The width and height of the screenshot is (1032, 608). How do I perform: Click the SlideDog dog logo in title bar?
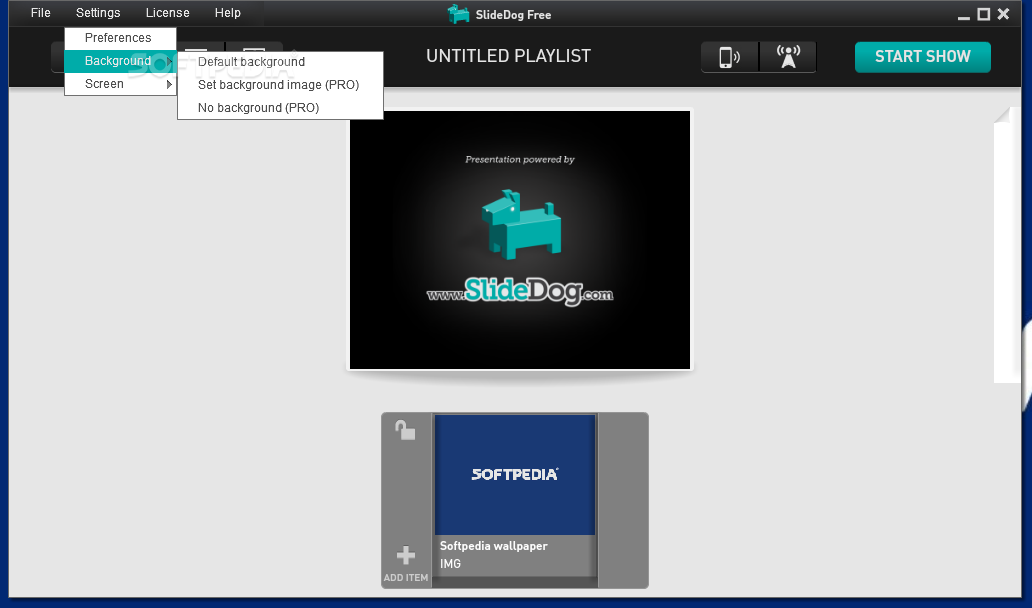pos(459,14)
